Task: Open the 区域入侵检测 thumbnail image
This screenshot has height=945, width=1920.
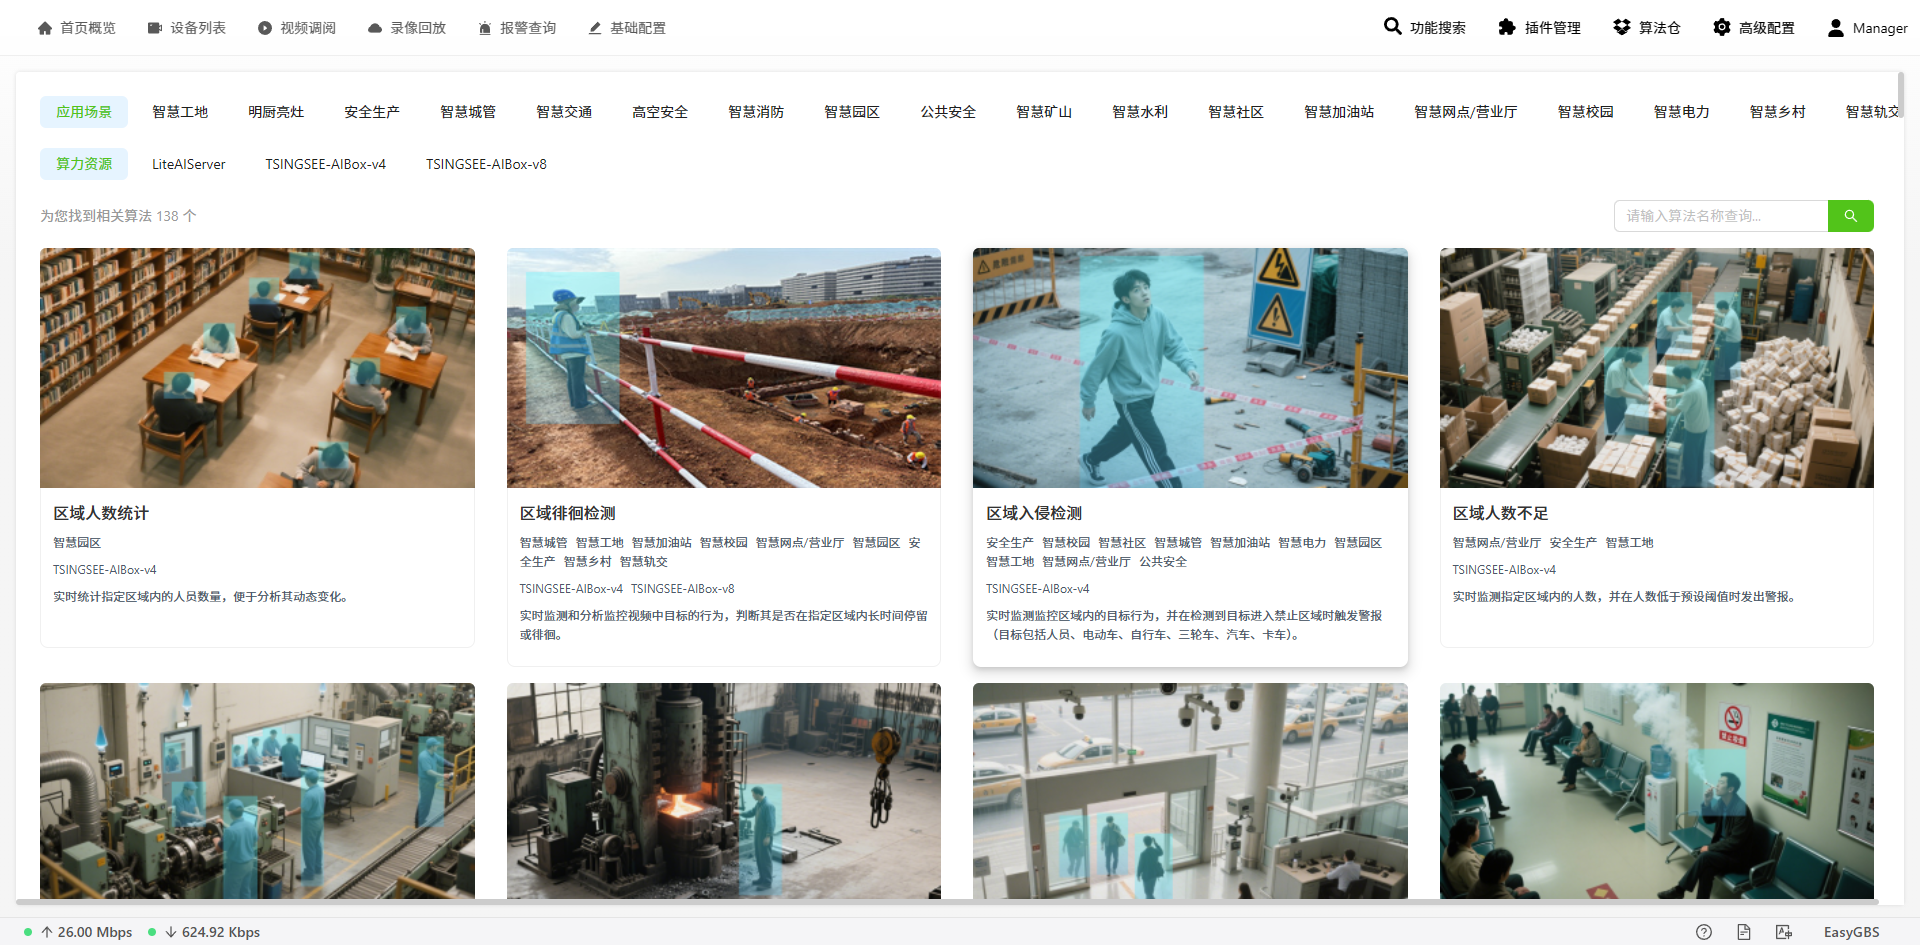Action: [1190, 368]
